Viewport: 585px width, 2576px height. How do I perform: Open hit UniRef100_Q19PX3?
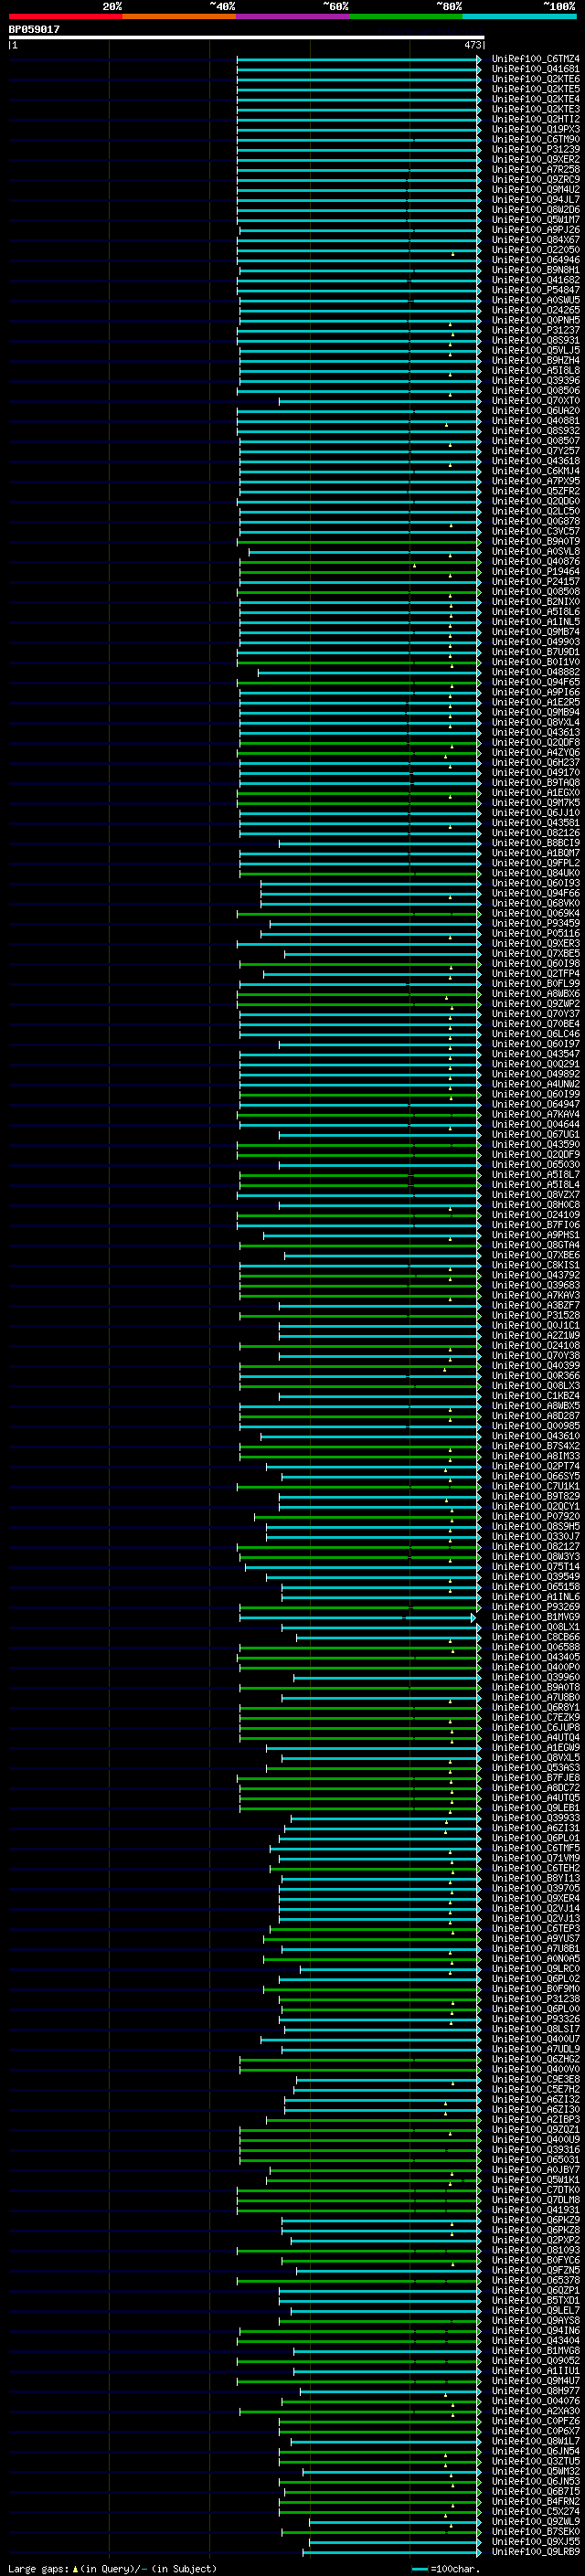[x=536, y=129]
